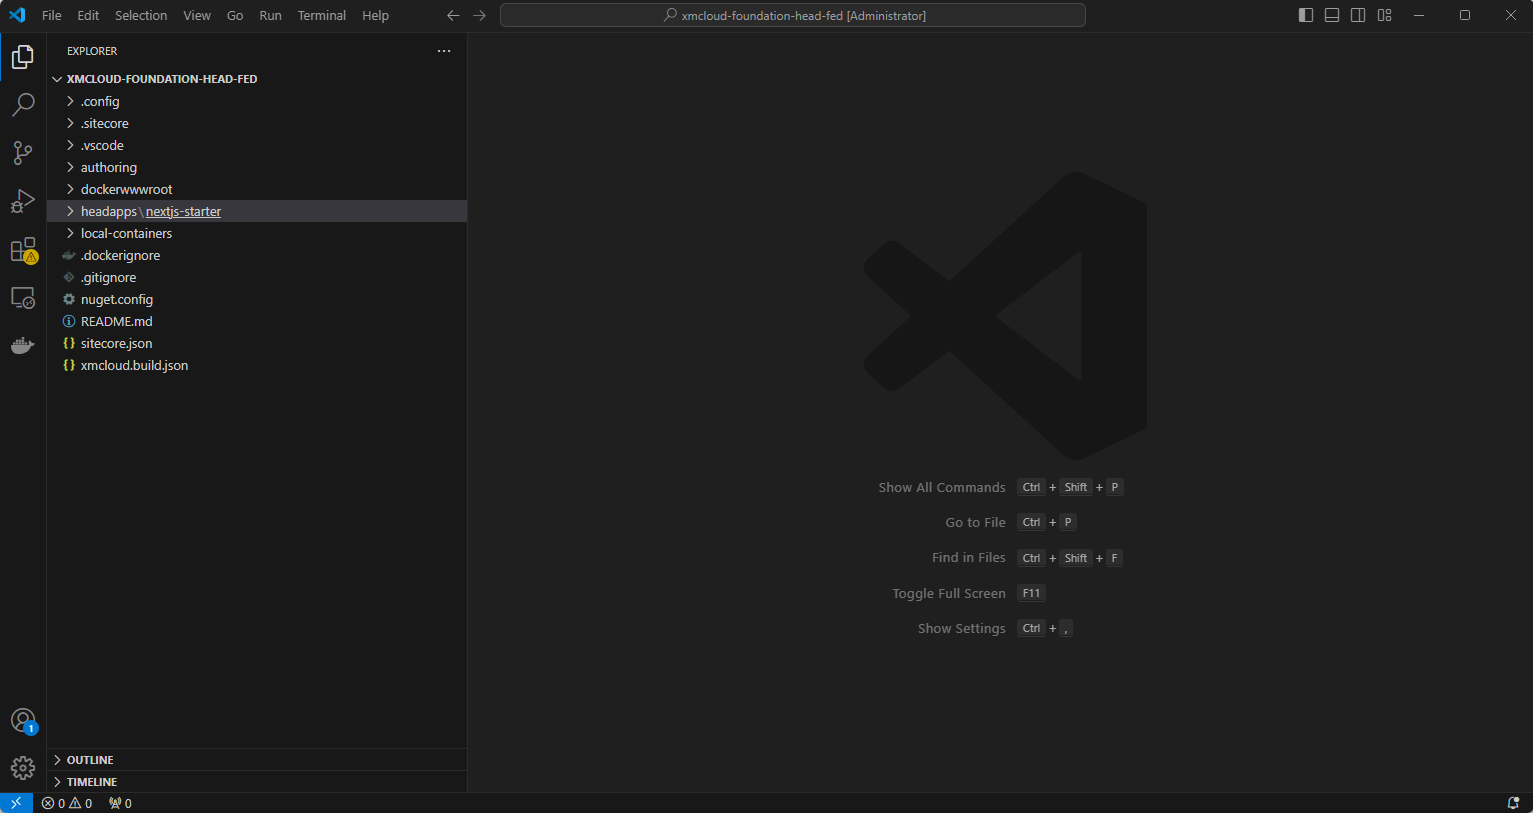Open the Terminal menu
Viewport: 1533px width, 813px height.
[322, 15]
